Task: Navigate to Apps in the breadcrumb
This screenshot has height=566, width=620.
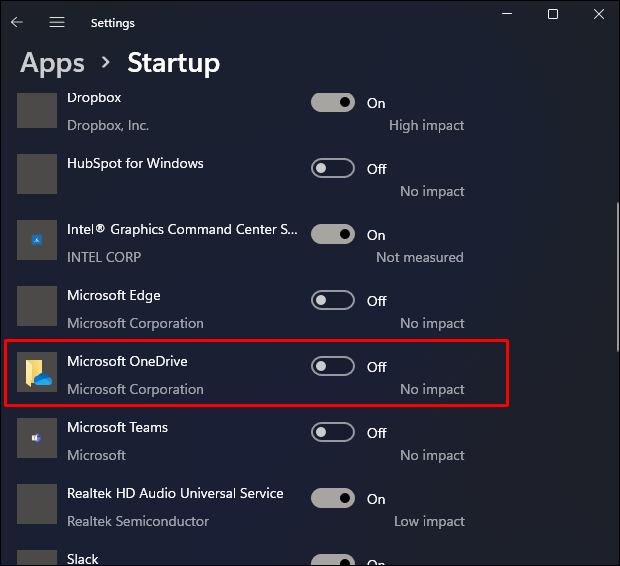Action: coord(52,63)
